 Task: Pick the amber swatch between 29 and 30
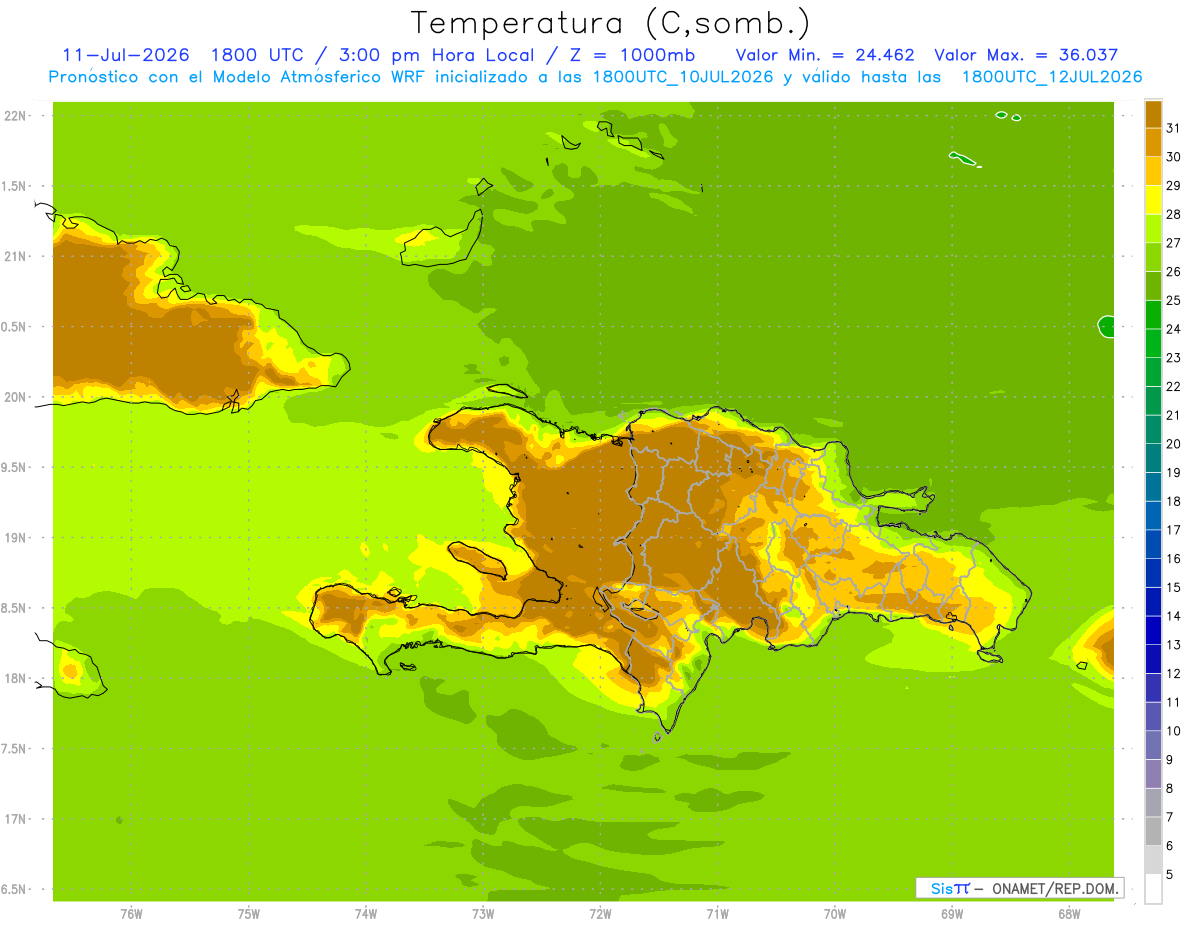coord(1153,171)
